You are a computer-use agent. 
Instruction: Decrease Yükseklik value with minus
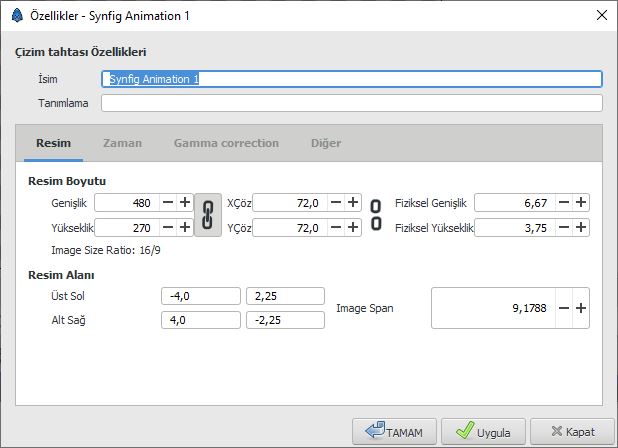pyautogui.click(x=168, y=227)
